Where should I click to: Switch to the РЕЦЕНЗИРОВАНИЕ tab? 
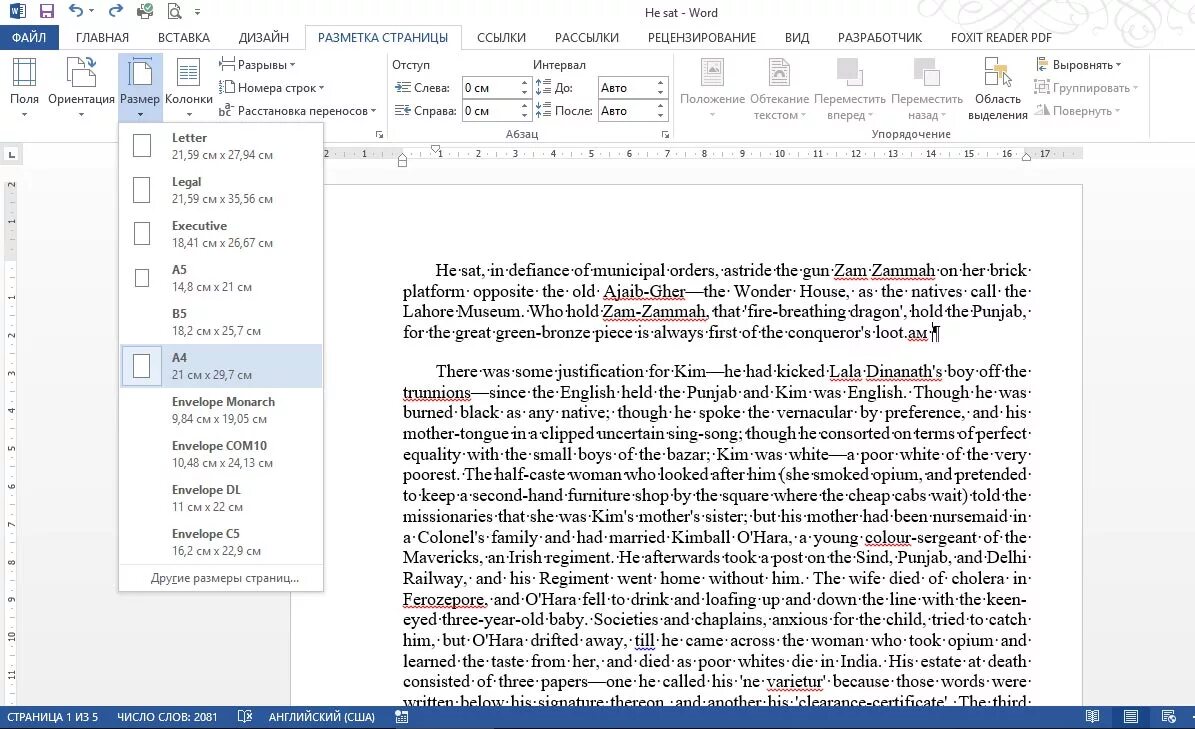click(702, 37)
